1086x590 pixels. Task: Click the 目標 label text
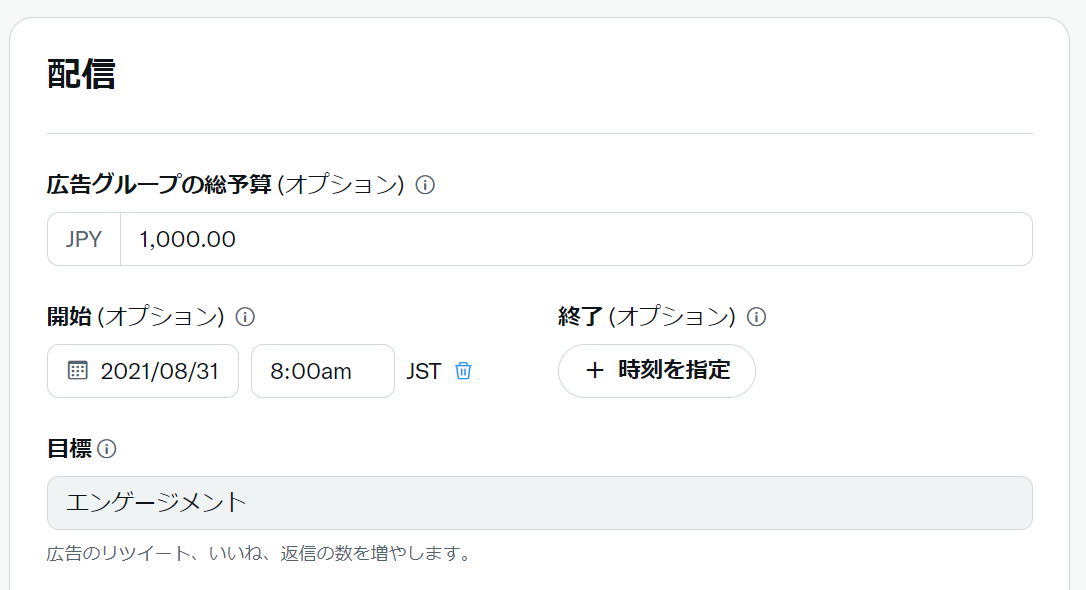coord(69,449)
